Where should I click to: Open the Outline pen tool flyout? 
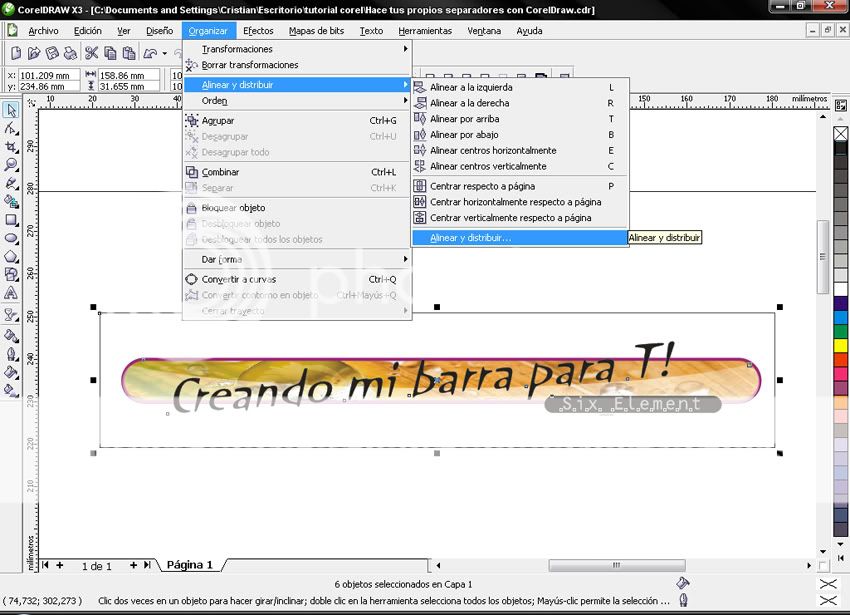[x=11, y=355]
